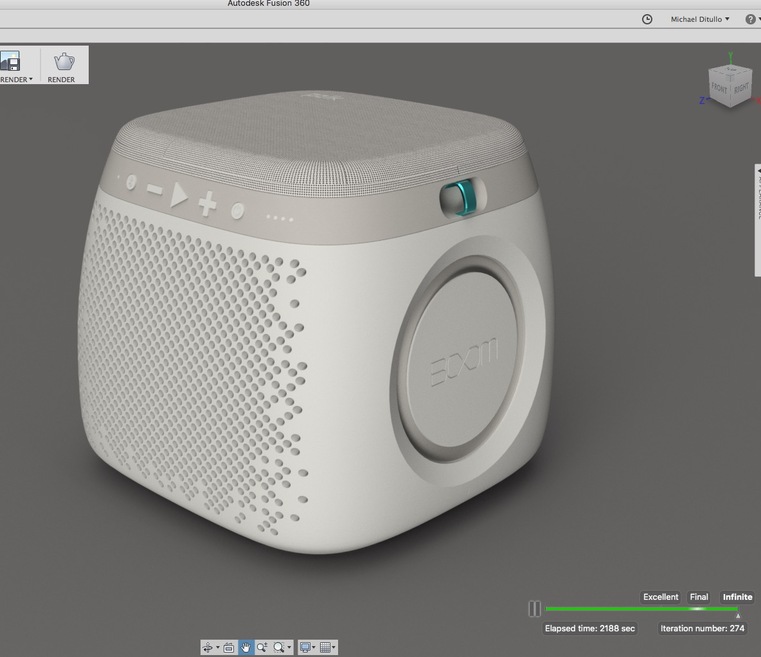Expand the Orbit tool options arrow
Screen dimensions: 761x657
tap(217, 647)
